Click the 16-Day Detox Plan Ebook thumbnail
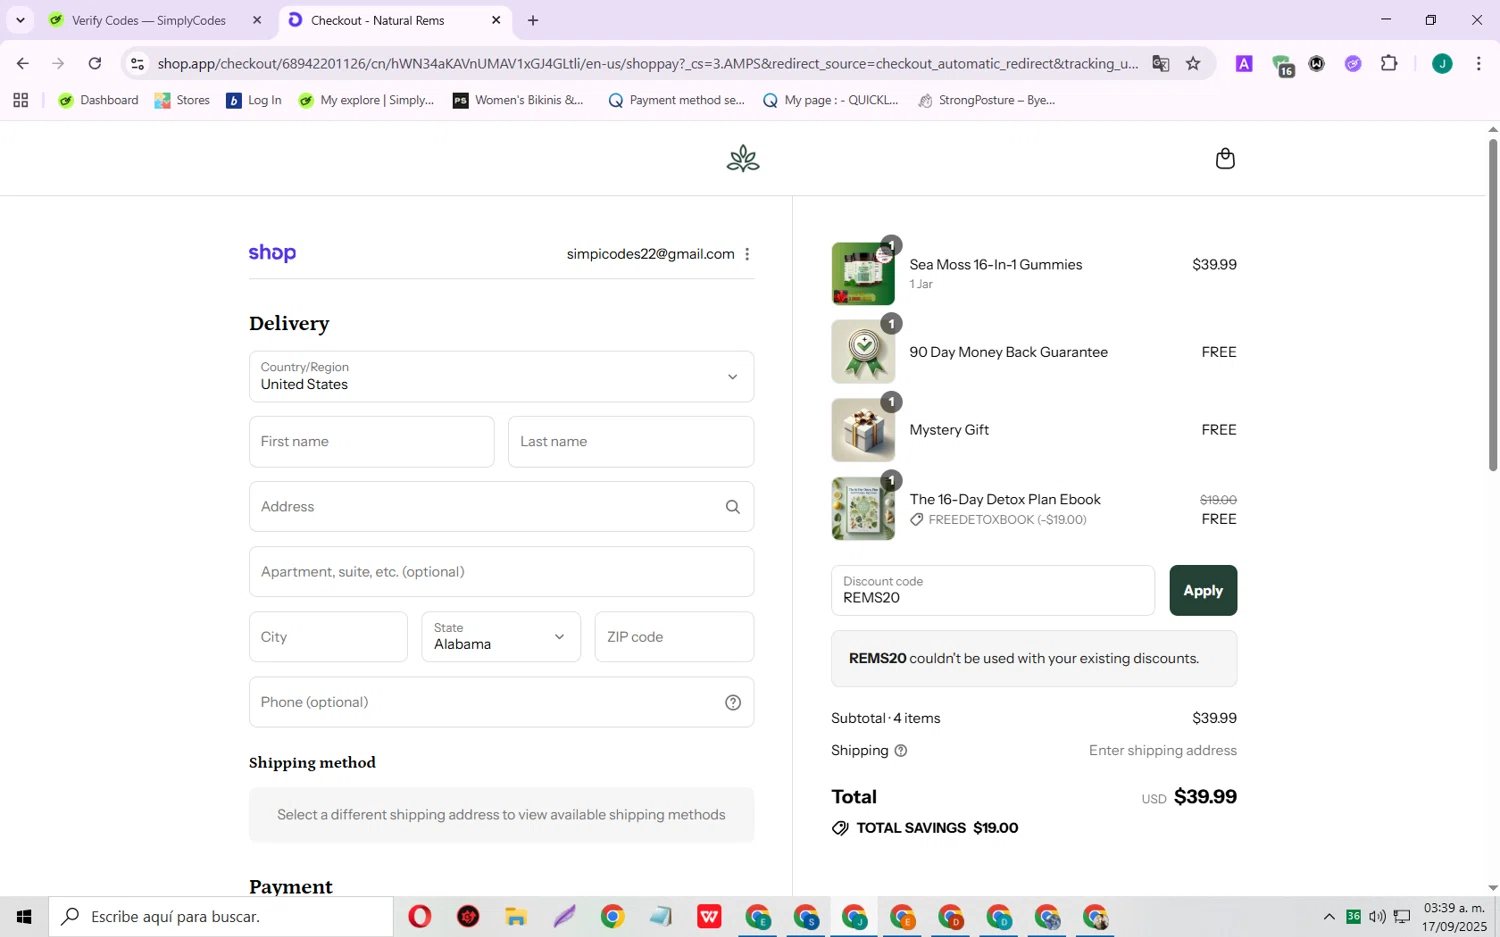 pos(863,509)
